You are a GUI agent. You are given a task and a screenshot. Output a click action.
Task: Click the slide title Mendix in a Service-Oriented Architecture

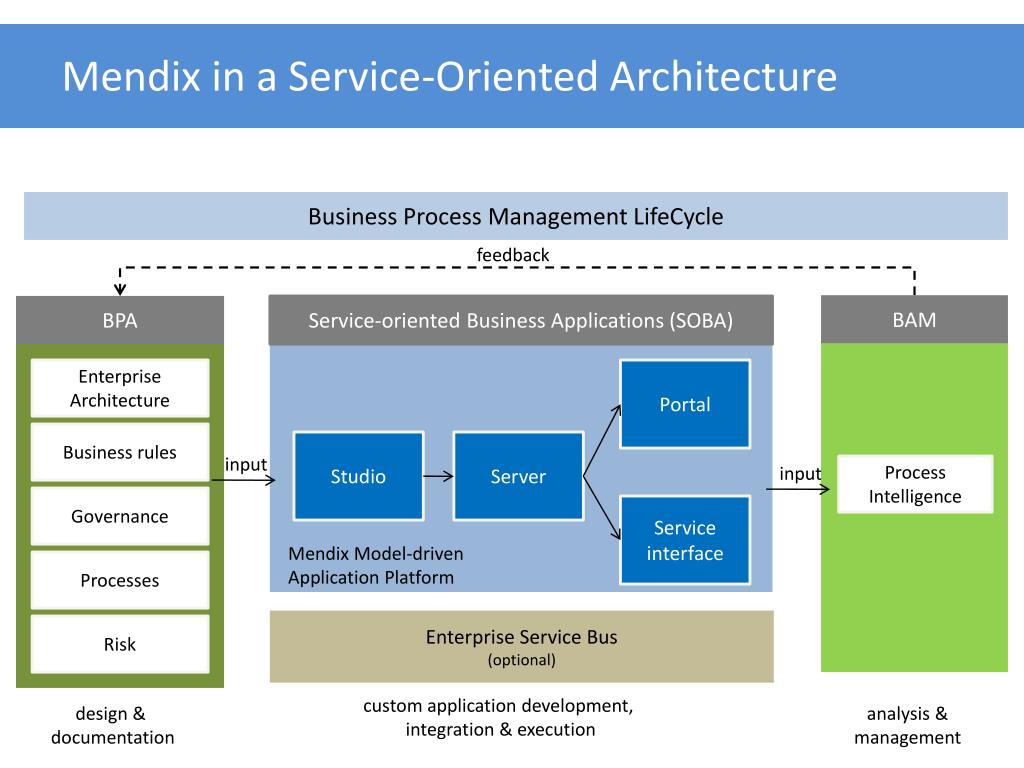[449, 76]
